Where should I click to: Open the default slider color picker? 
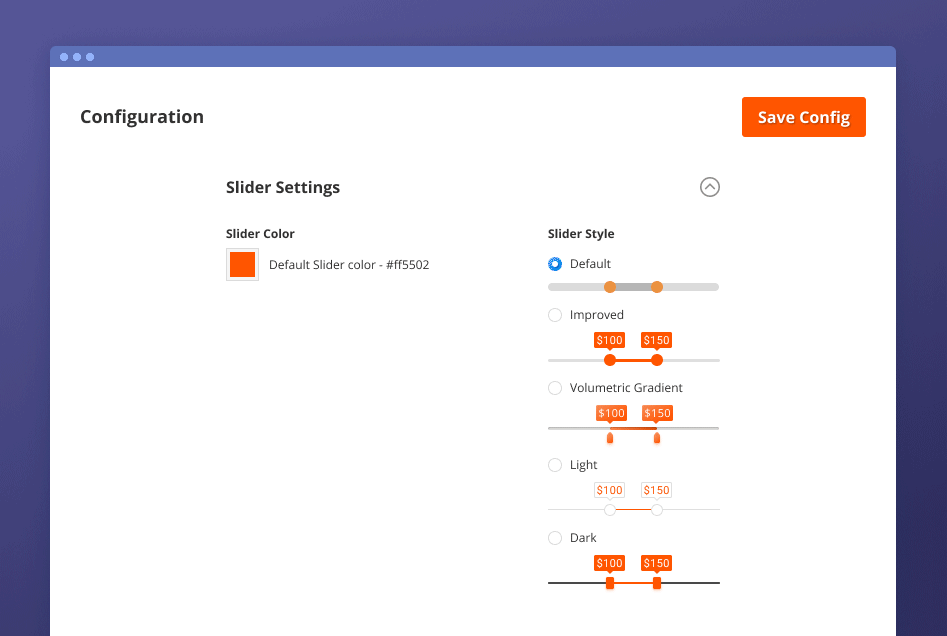coord(241,264)
